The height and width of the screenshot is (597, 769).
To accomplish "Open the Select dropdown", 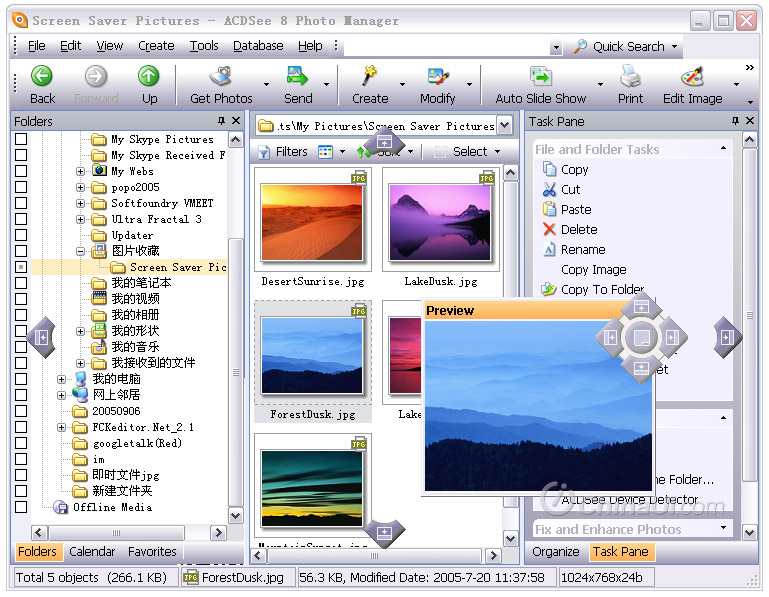I will click(x=498, y=152).
